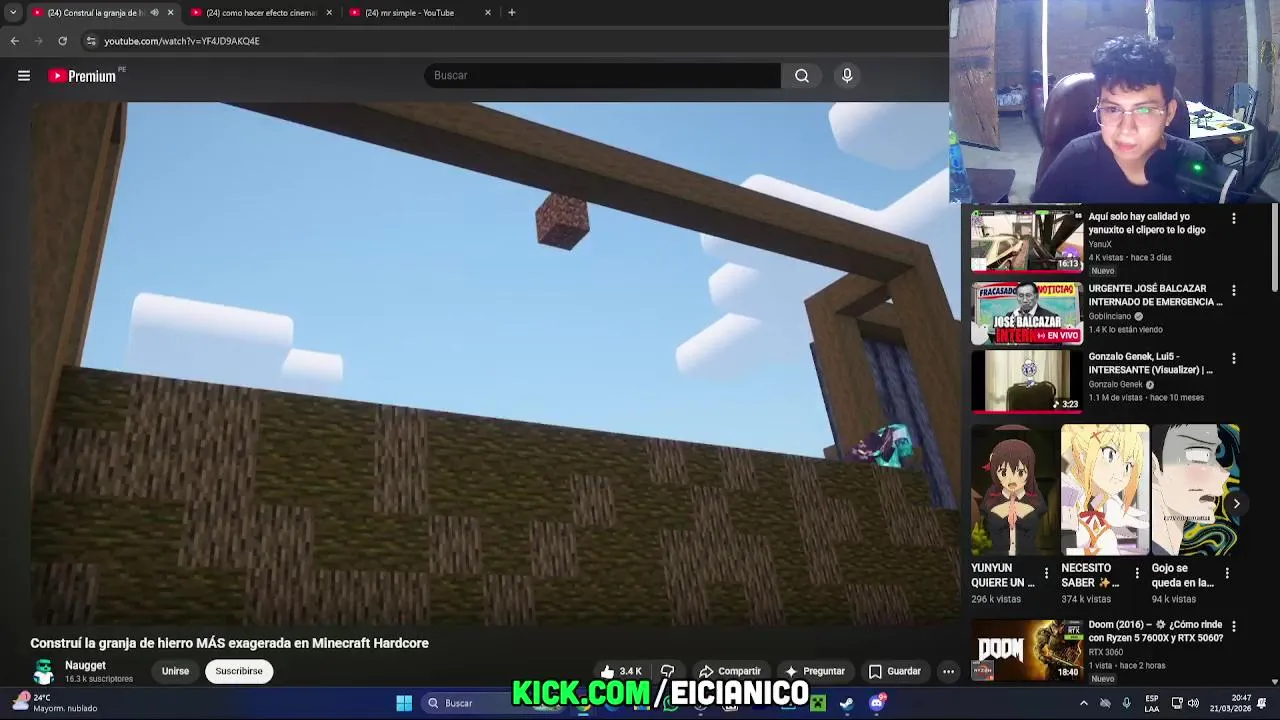The height and width of the screenshot is (720, 1280).
Task: Open Doom (2016) video thumbnail
Action: [x=1026, y=649]
